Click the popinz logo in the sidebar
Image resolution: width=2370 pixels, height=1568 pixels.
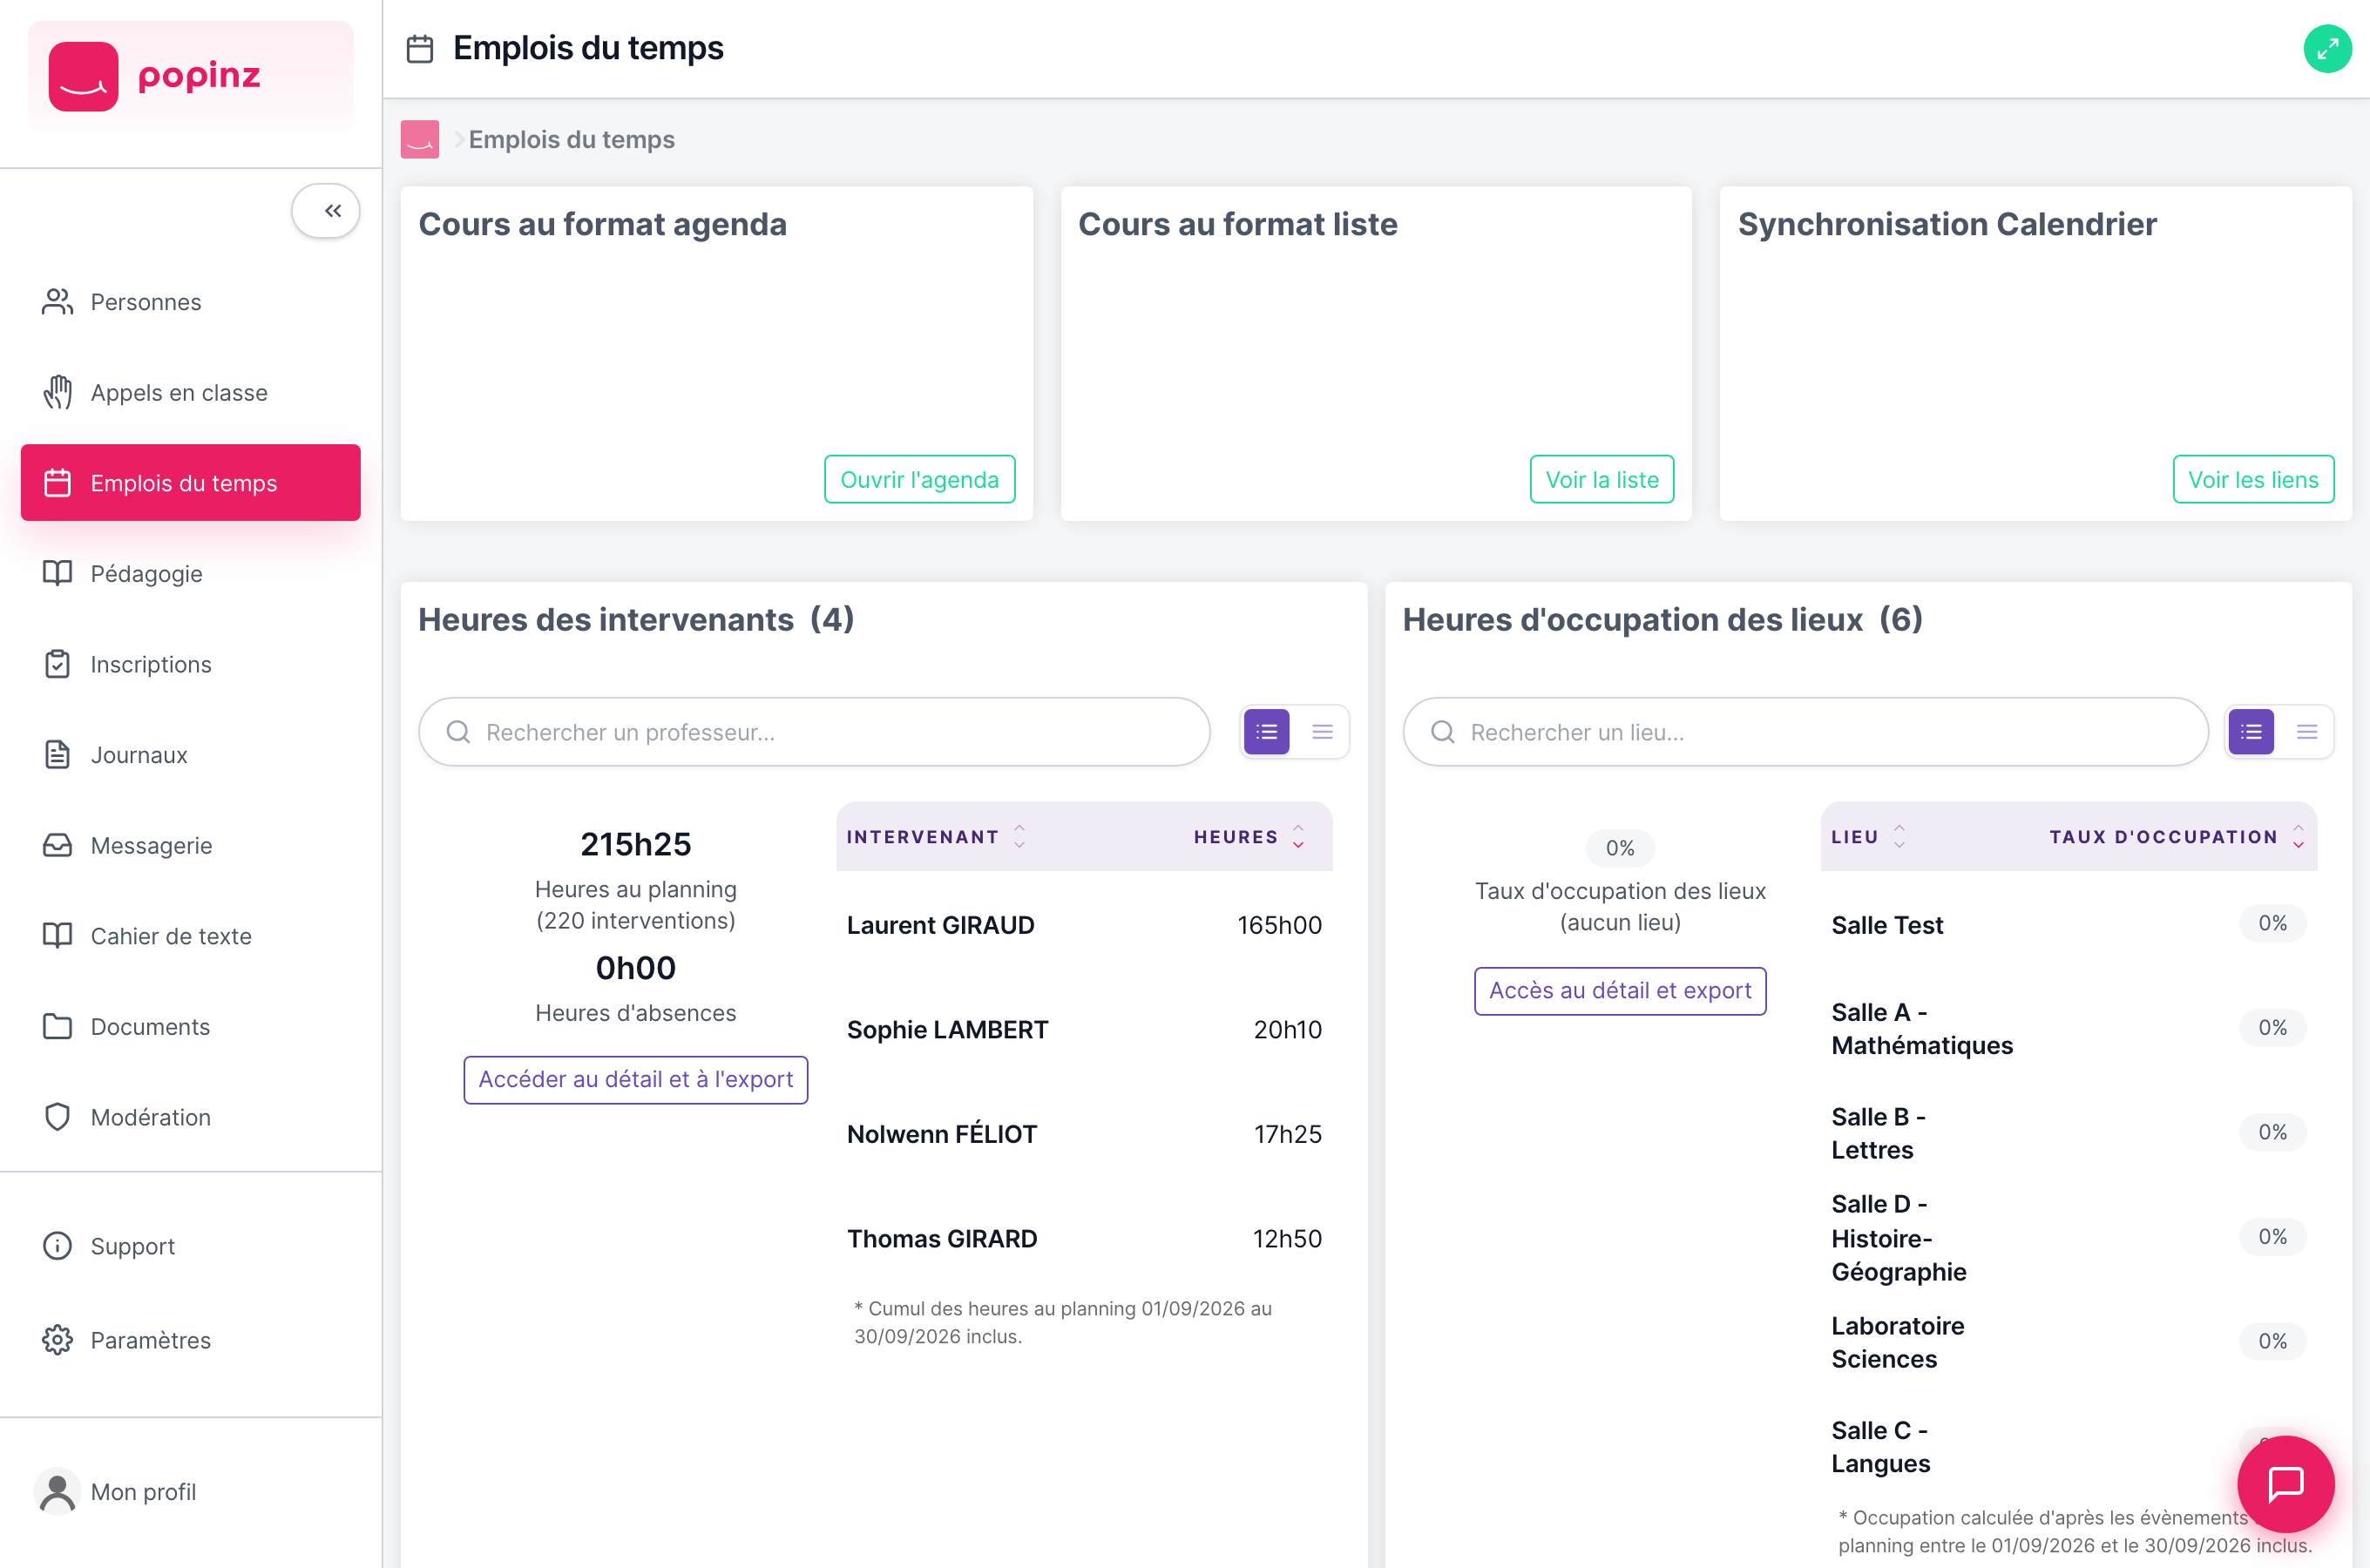pyautogui.click(x=190, y=76)
